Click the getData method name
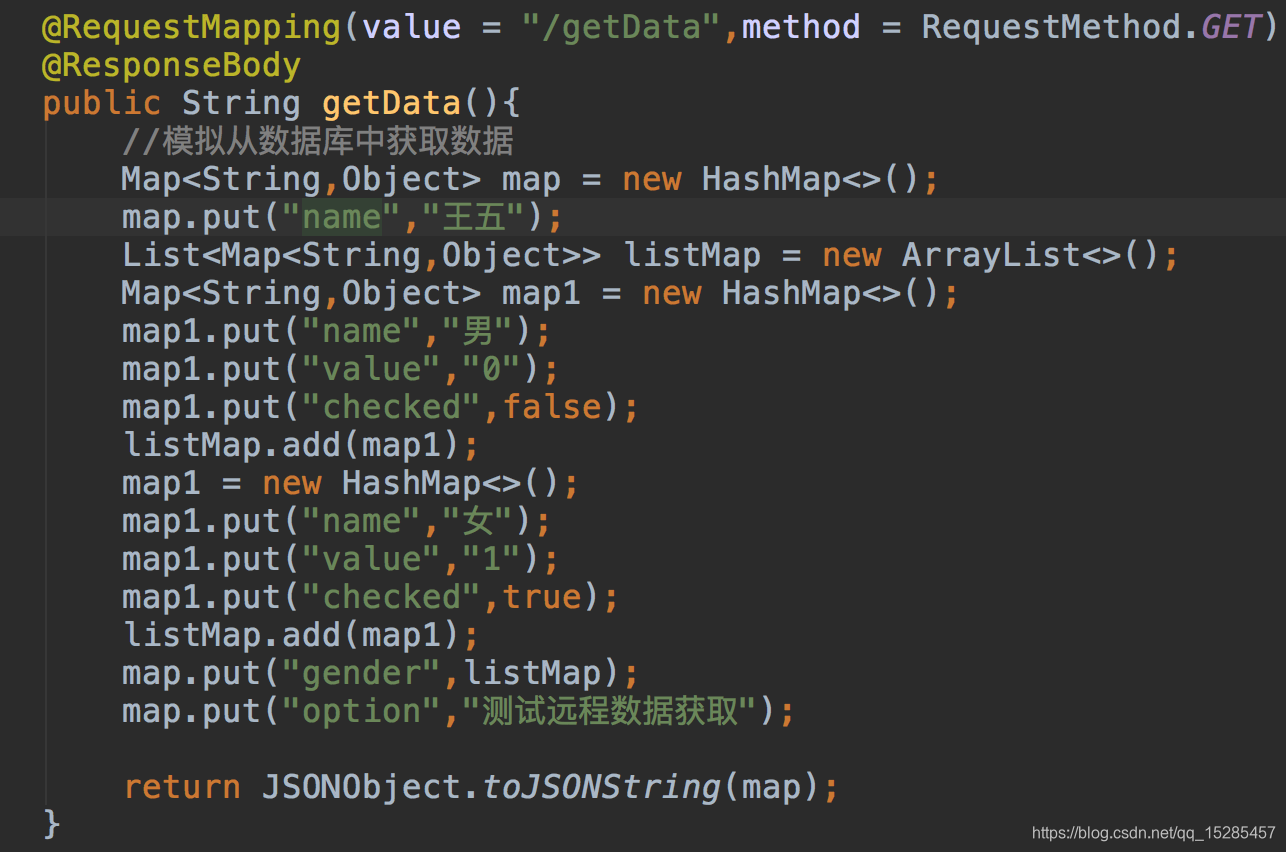This screenshot has width=1286, height=852. pos(391,103)
